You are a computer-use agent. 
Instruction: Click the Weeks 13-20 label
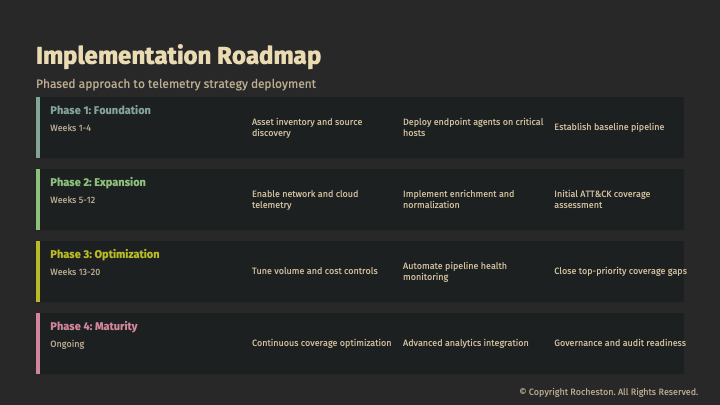pyautogui.click(x=76, y=272)
